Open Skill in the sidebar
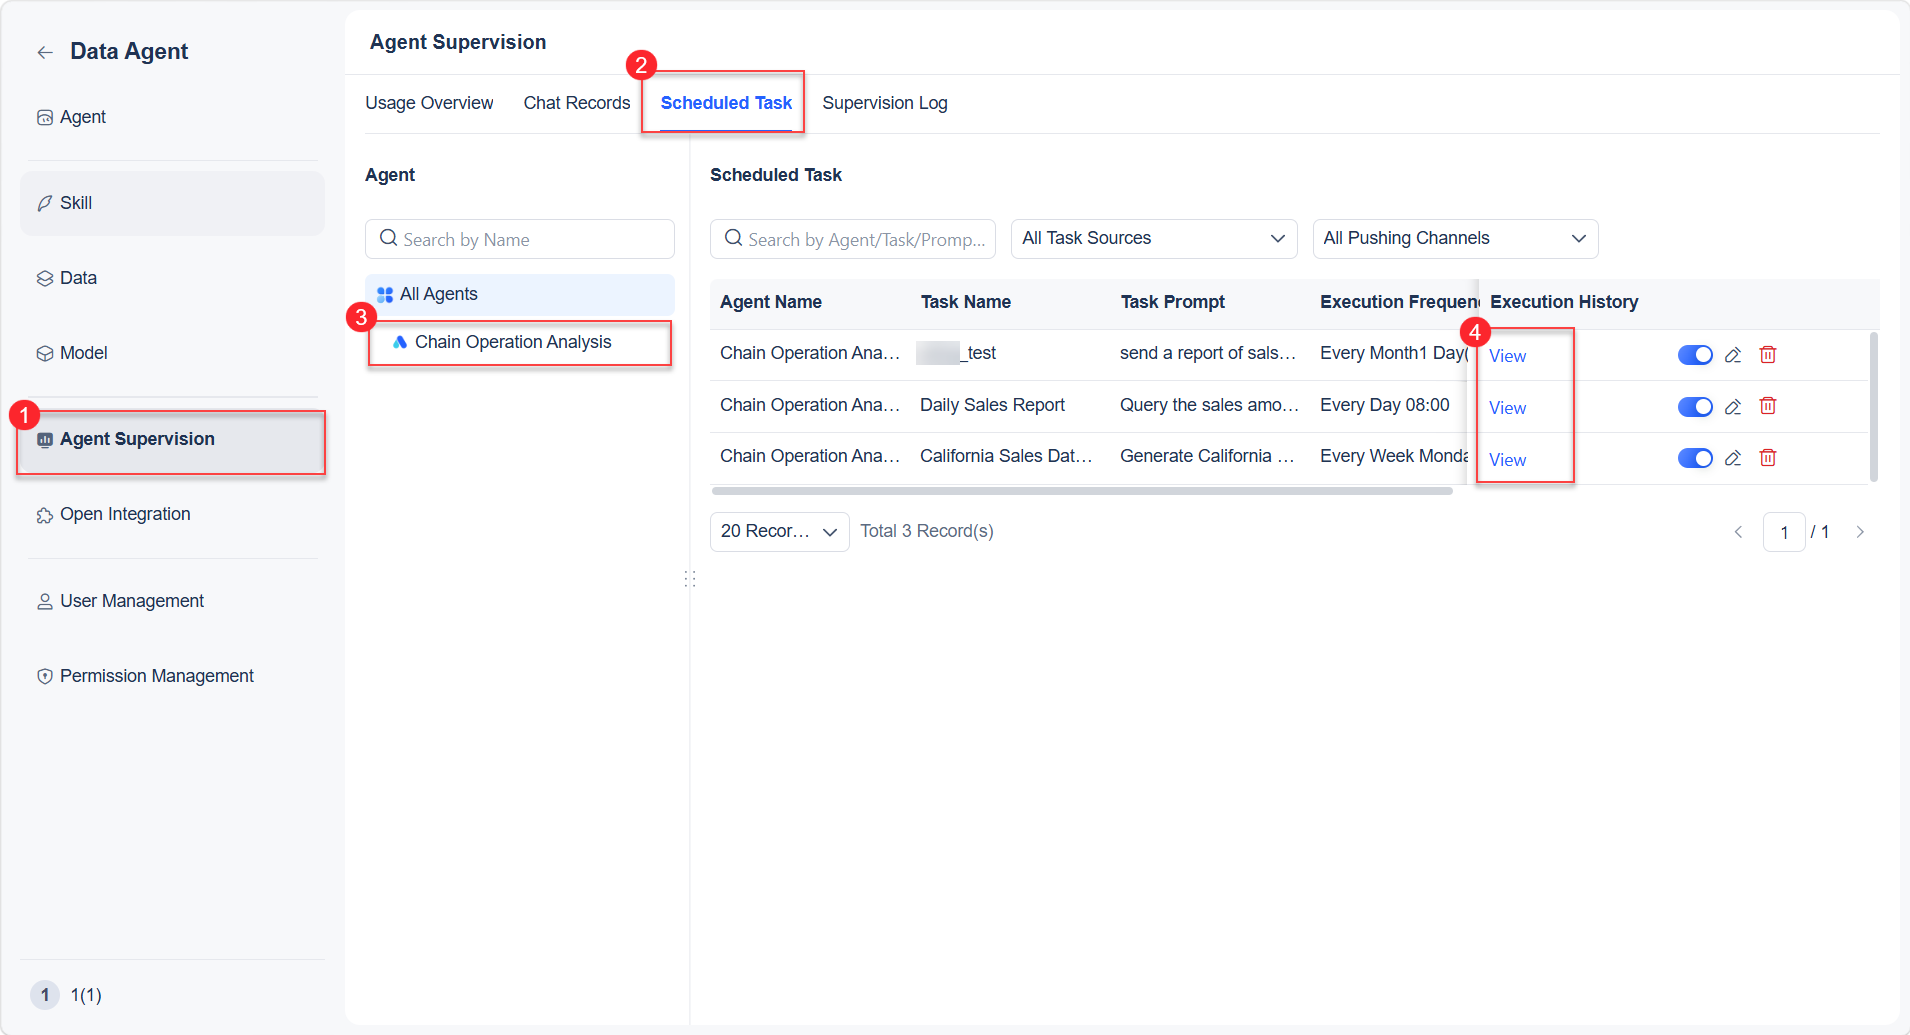Image resolution: width=1910 pixels, height=1035 pixels. [172, 203]
